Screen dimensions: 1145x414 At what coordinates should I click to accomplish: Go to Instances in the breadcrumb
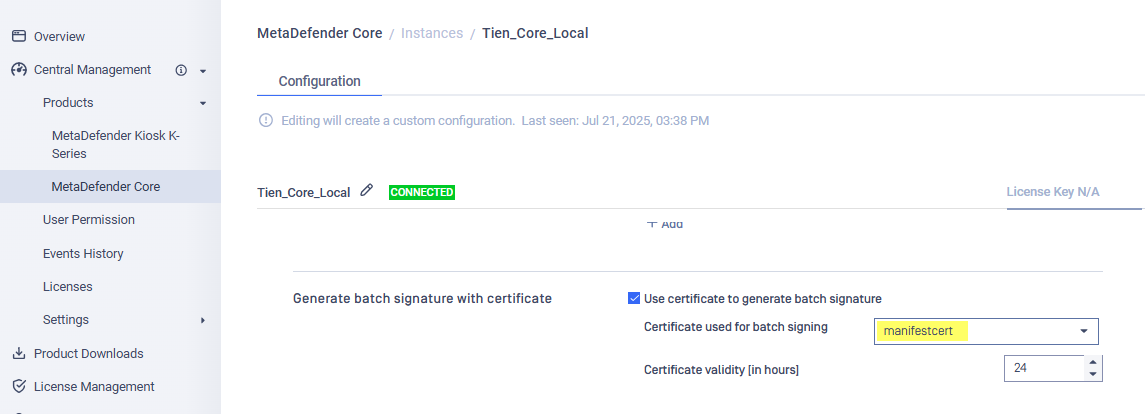pos(432,33)
